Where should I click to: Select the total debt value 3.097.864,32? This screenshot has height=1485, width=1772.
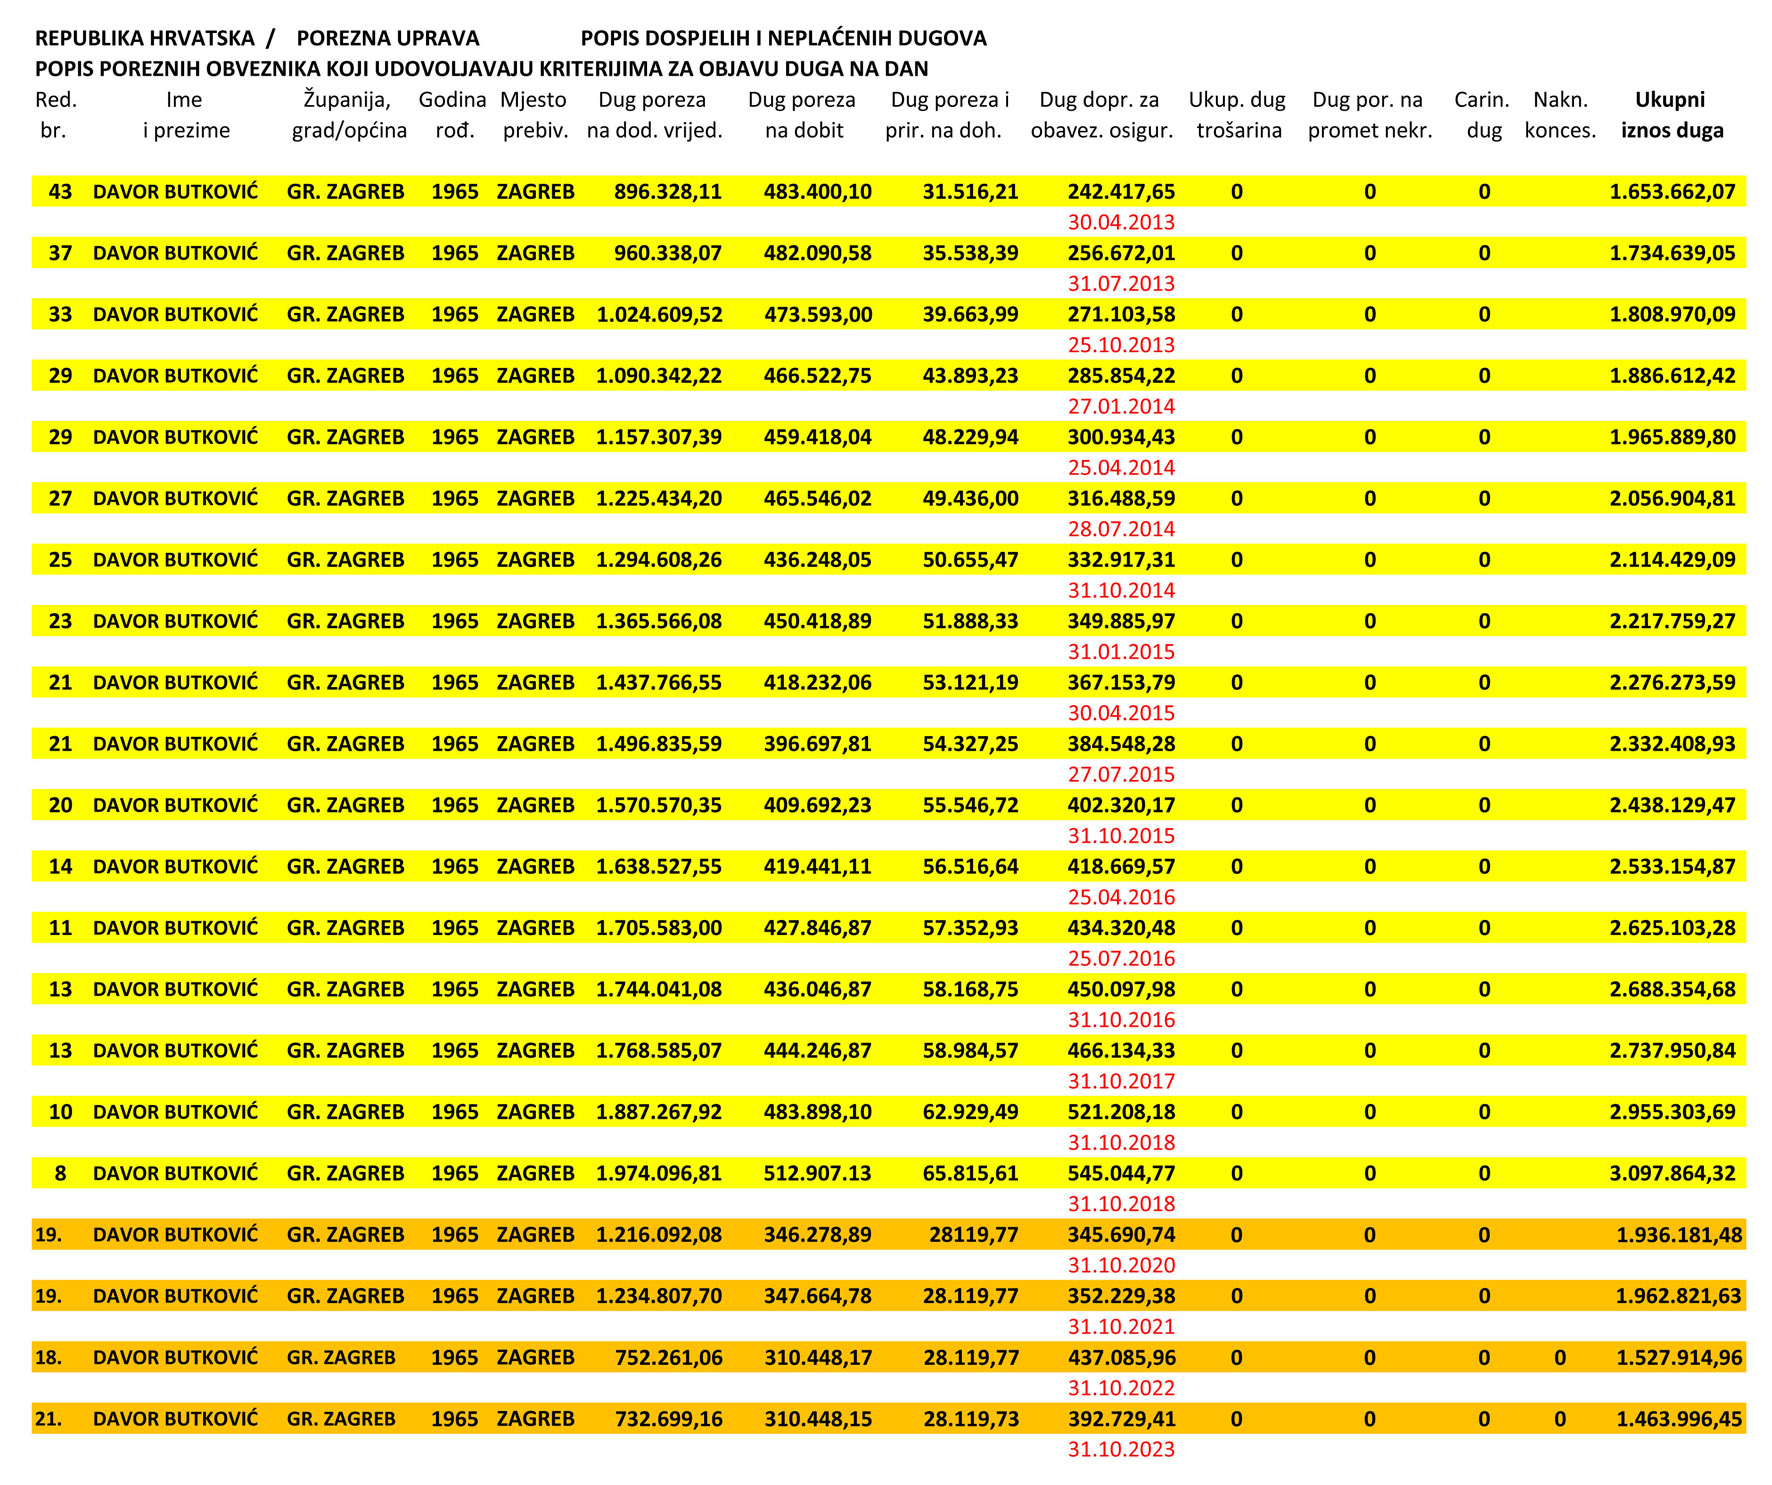(1672, 1174)
